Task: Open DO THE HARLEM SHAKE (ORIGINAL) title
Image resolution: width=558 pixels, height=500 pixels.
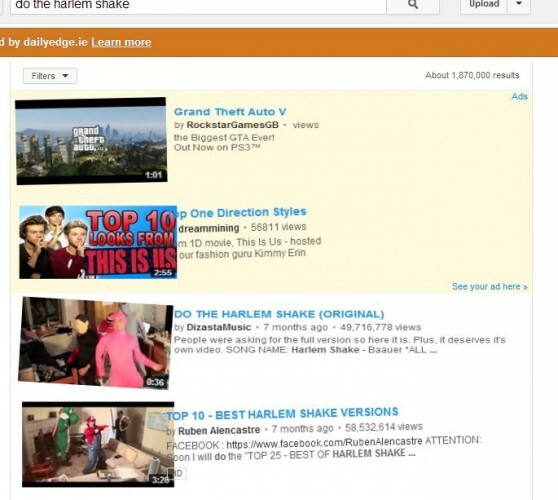Action: (x=279, y=314)
